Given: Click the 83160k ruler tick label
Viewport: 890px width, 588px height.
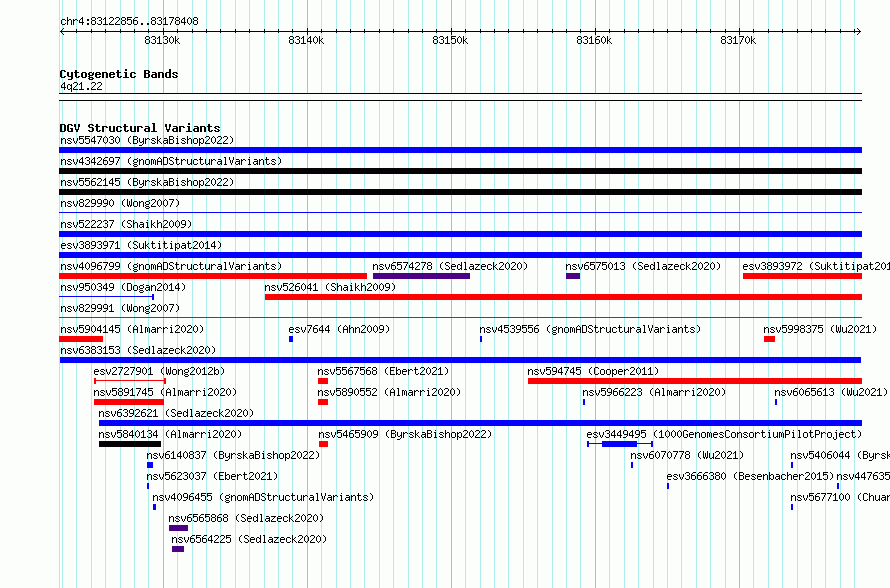Looking at the screenshot, I should pos(594,41).
